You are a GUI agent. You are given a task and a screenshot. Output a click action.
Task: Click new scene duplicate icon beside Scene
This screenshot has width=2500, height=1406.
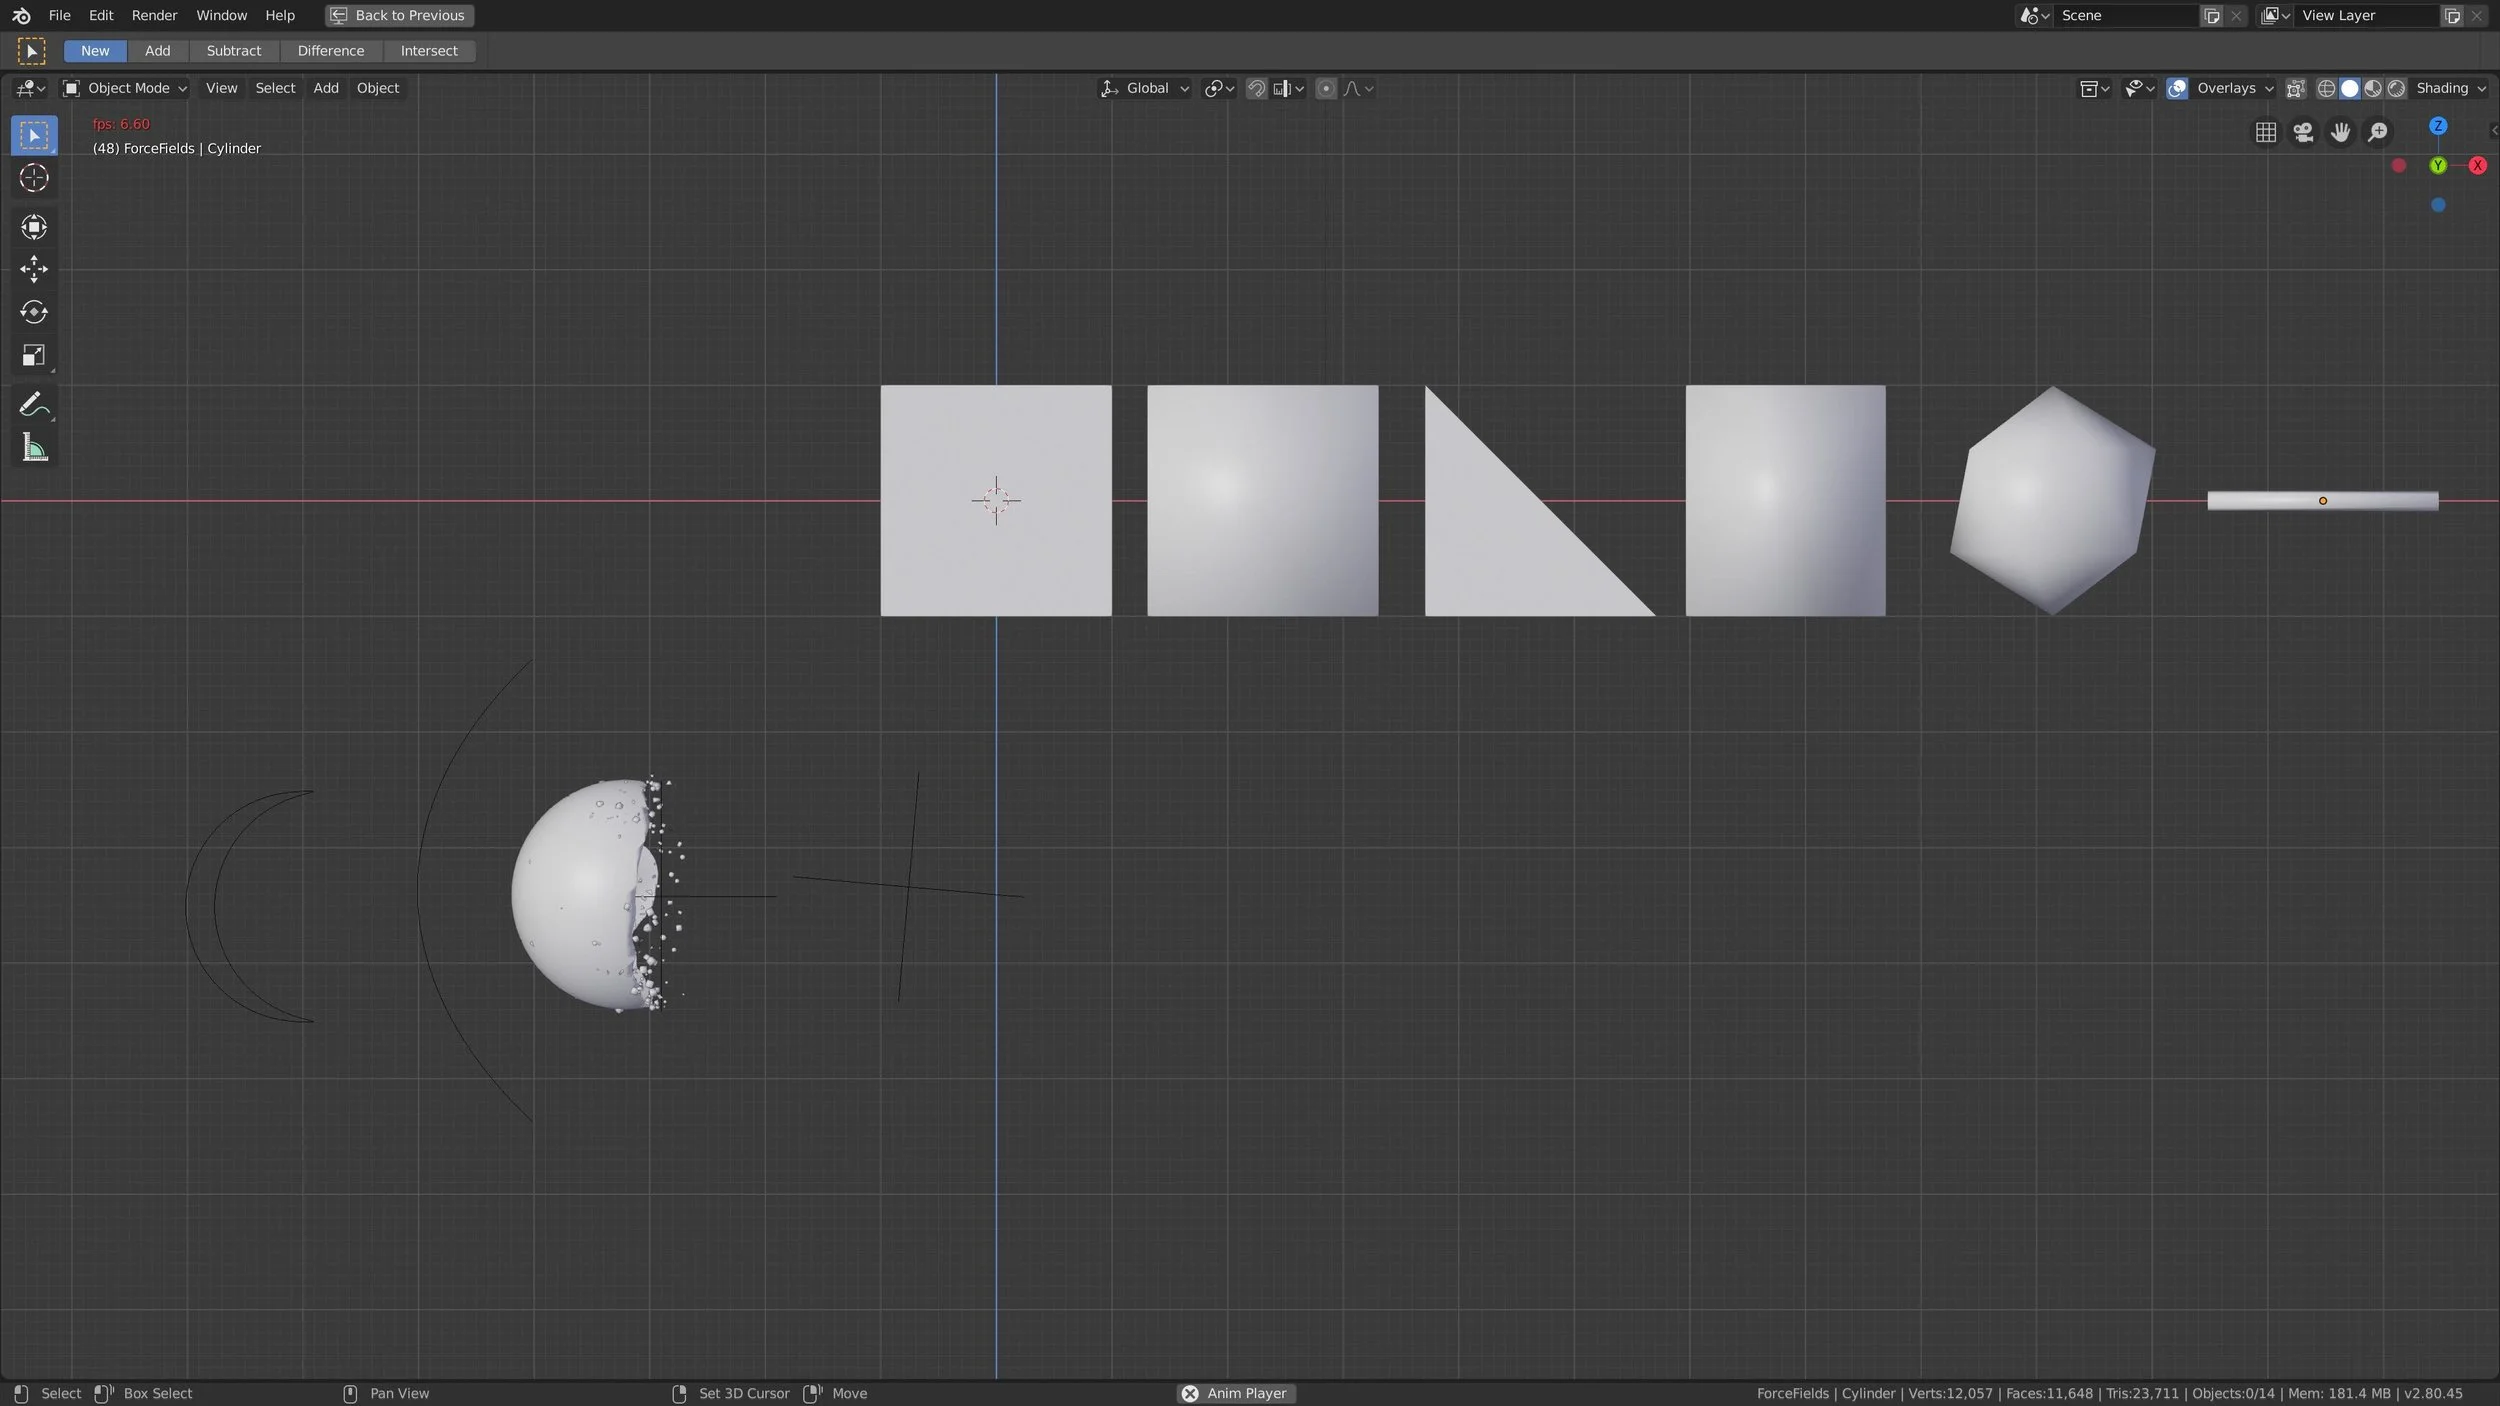2212,15
